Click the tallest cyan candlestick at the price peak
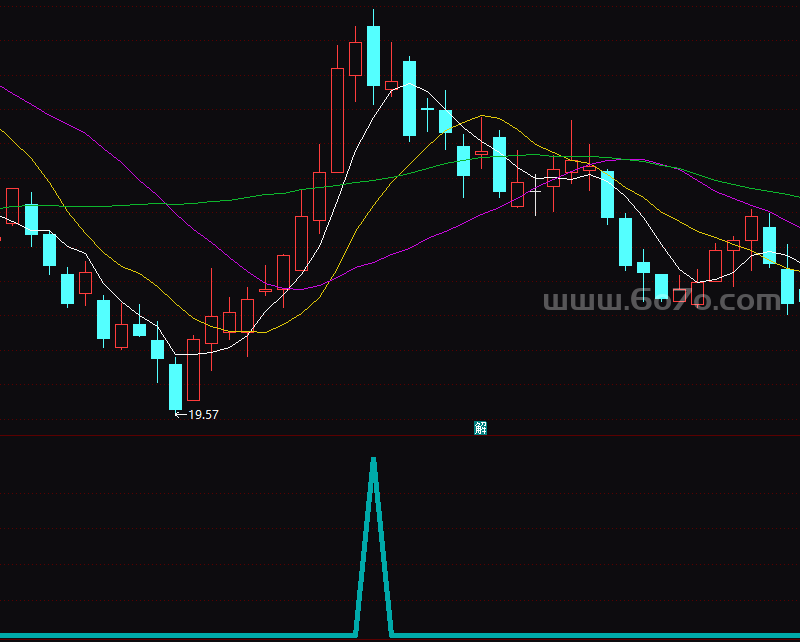800x642 pixels. (373, 56)
